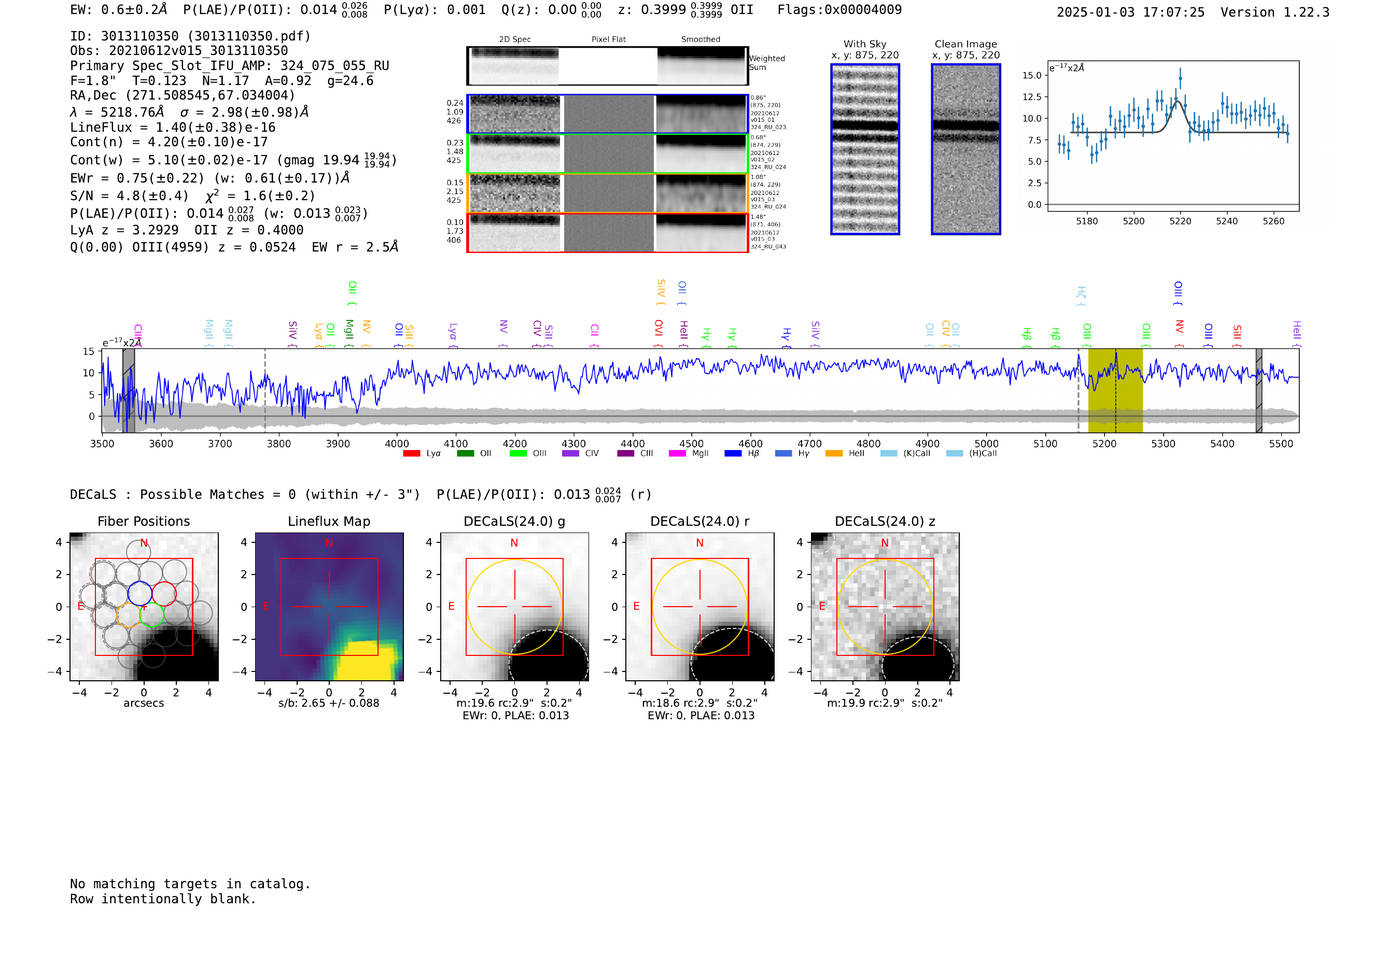Select the timestamp 2025-01-03 17:07:25
This screenshot has height=953, width=1400.
(x=1130, y=12)
